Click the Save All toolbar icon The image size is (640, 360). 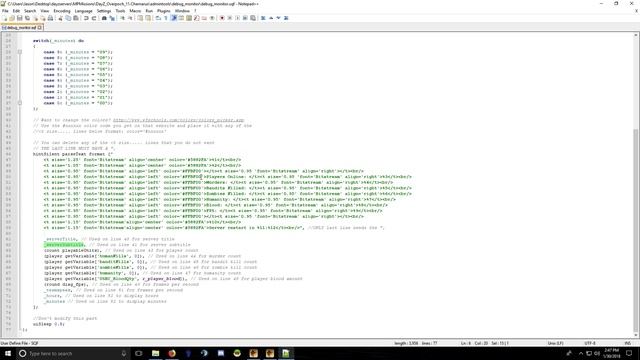click(x=27, y=18)
